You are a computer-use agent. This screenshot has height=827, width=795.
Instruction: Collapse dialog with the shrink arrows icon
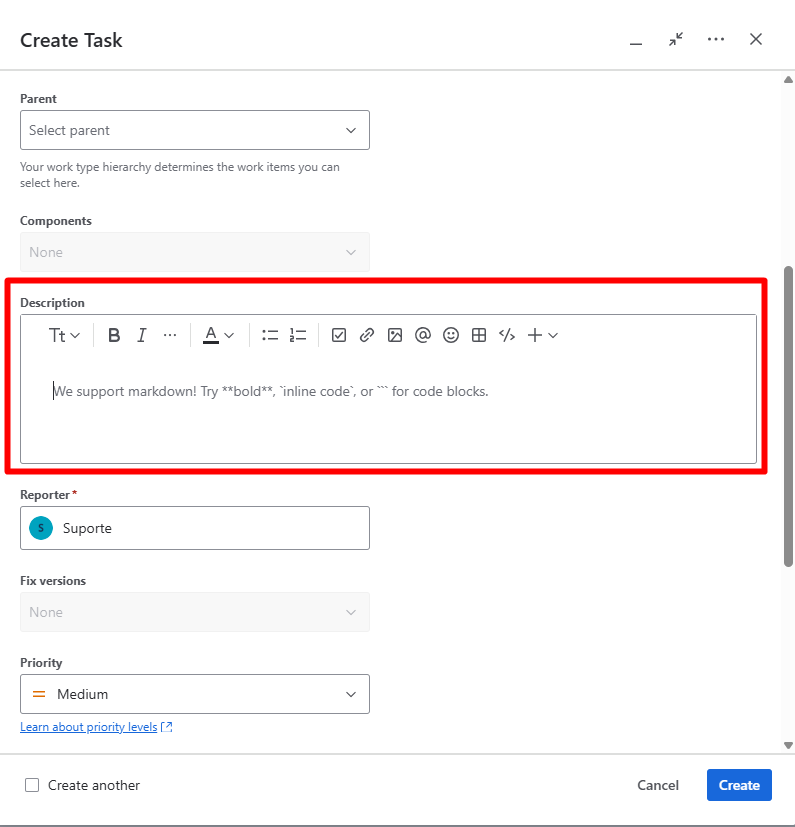(676, 40)
